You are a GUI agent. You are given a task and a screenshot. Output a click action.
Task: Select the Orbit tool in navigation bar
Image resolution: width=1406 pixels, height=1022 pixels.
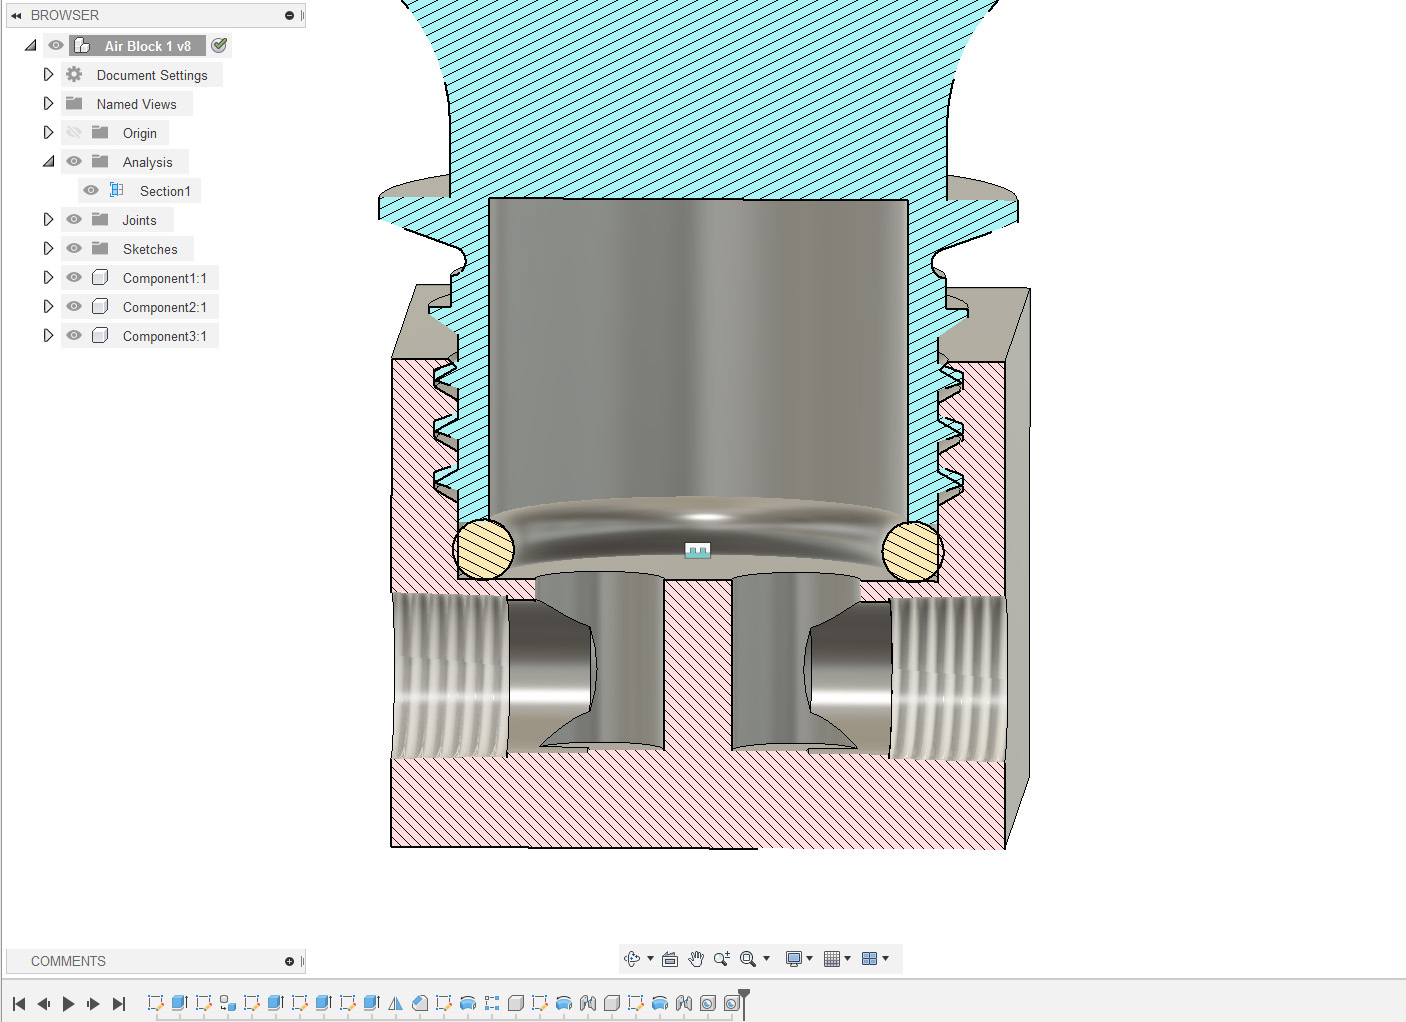pos(634,958)
